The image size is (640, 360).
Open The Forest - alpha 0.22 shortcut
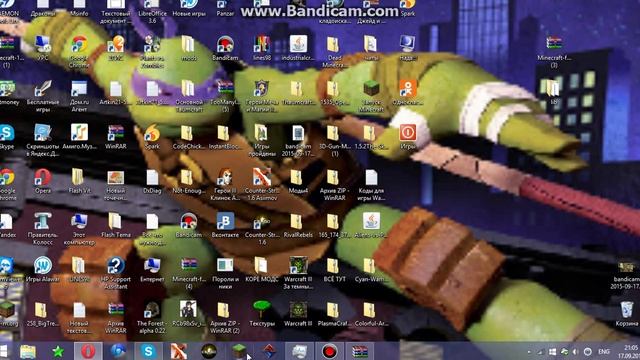point(152,318)
